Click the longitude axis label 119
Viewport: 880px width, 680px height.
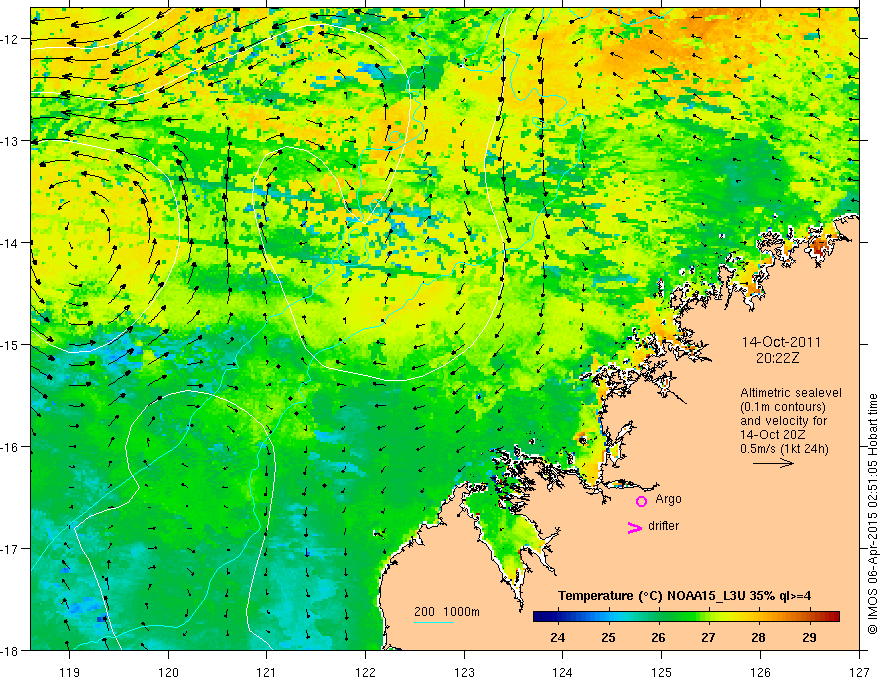point(69,672)
